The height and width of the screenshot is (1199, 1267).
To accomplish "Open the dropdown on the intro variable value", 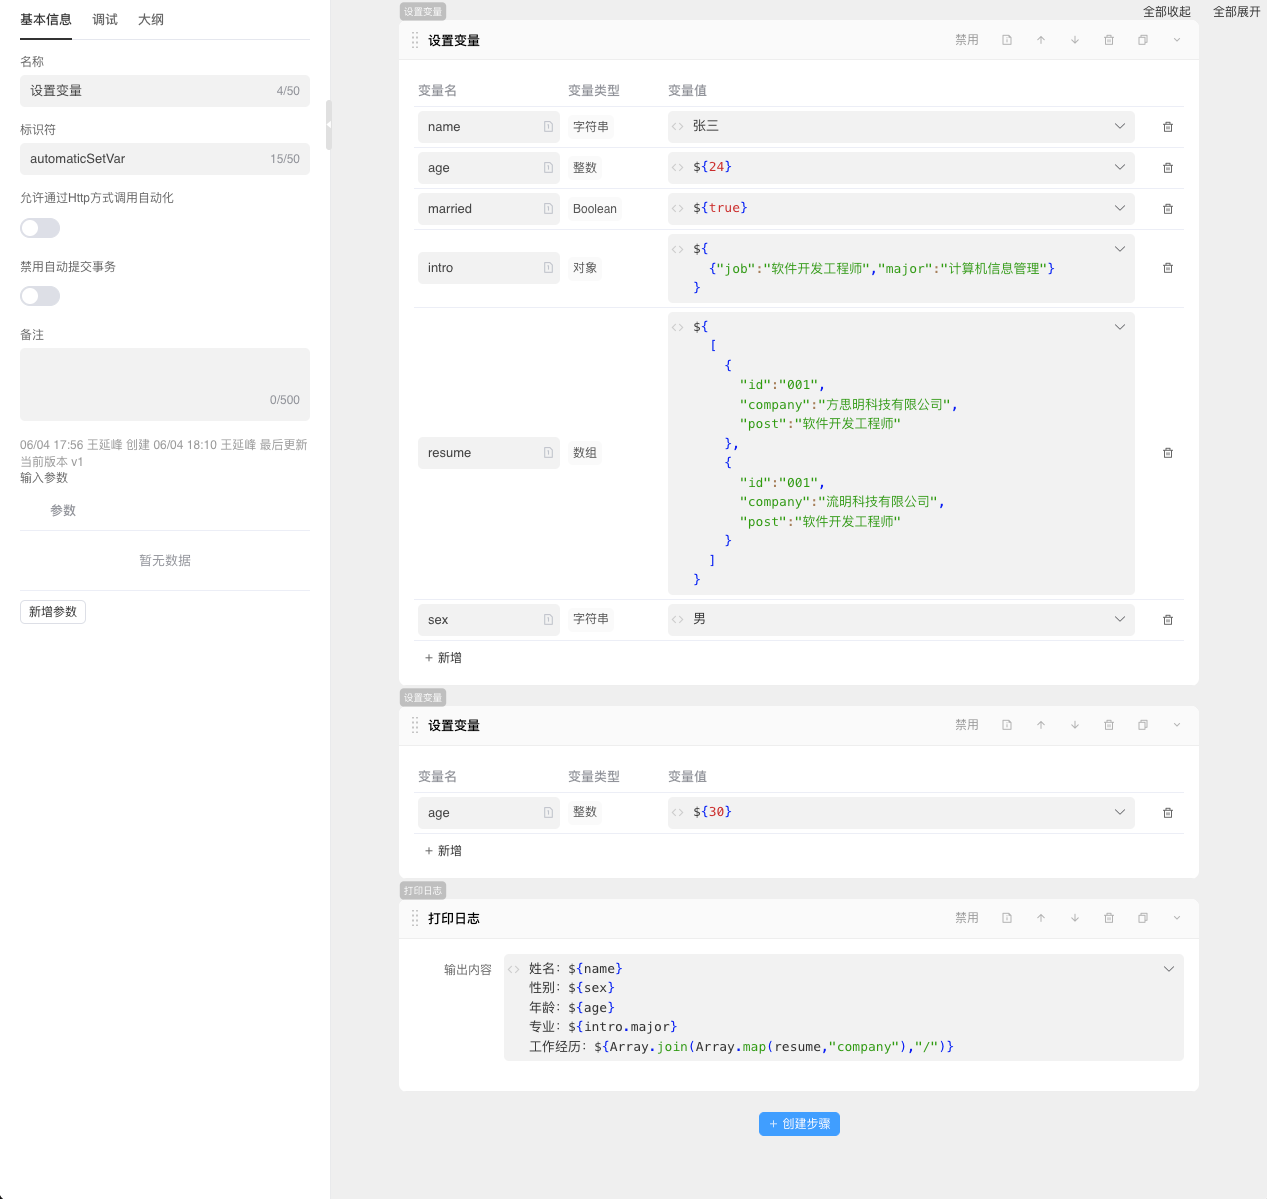I will (1119, 249).
